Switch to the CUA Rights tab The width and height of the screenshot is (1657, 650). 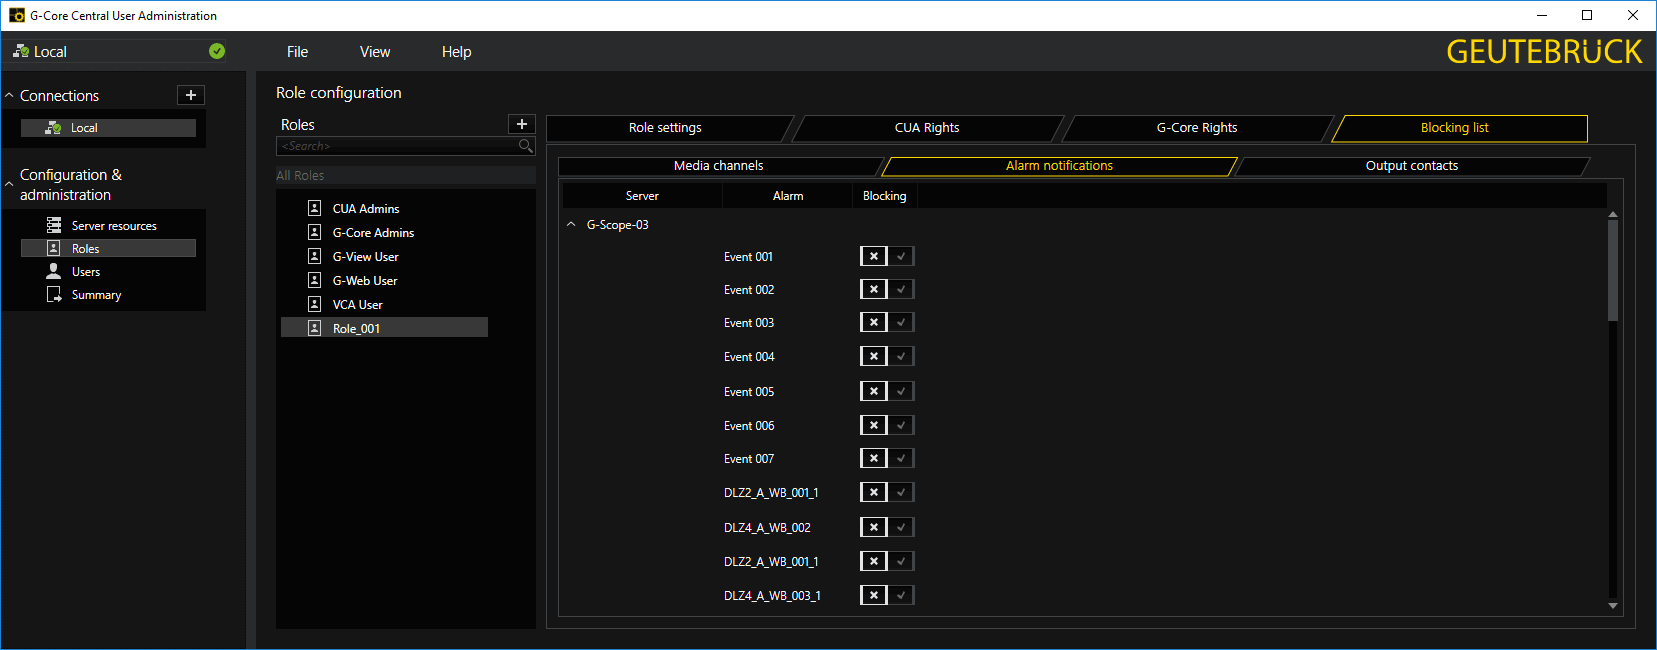[x=927, y=128]
